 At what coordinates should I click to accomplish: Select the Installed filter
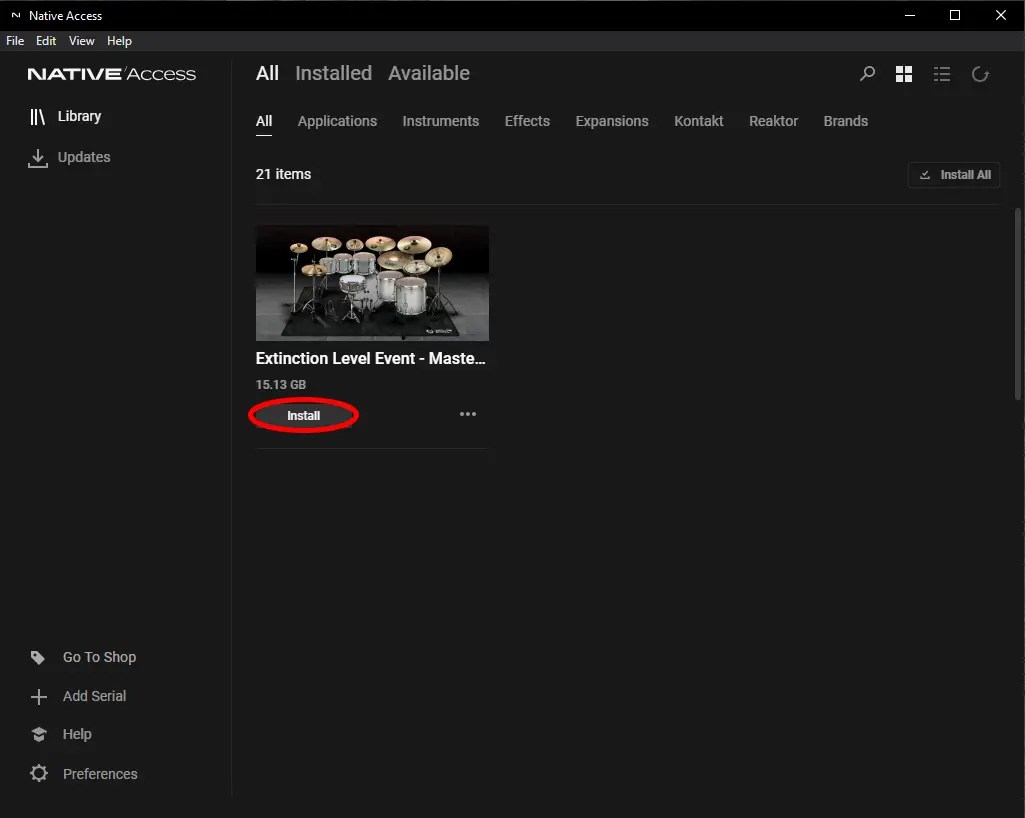tap(333, 73)
